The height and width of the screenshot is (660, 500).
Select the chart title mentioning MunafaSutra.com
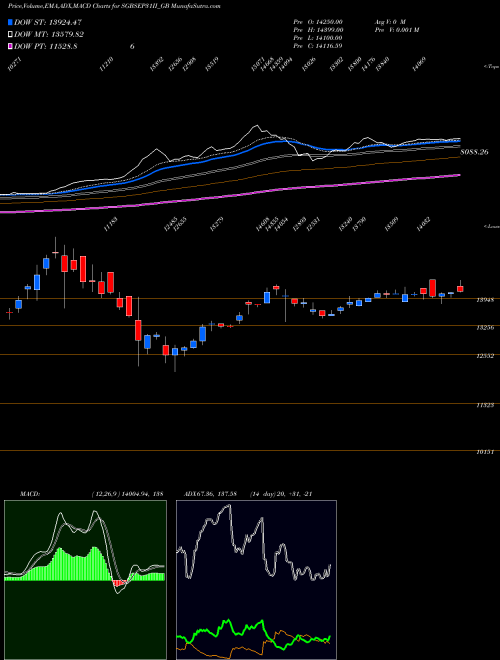[114, 6]
